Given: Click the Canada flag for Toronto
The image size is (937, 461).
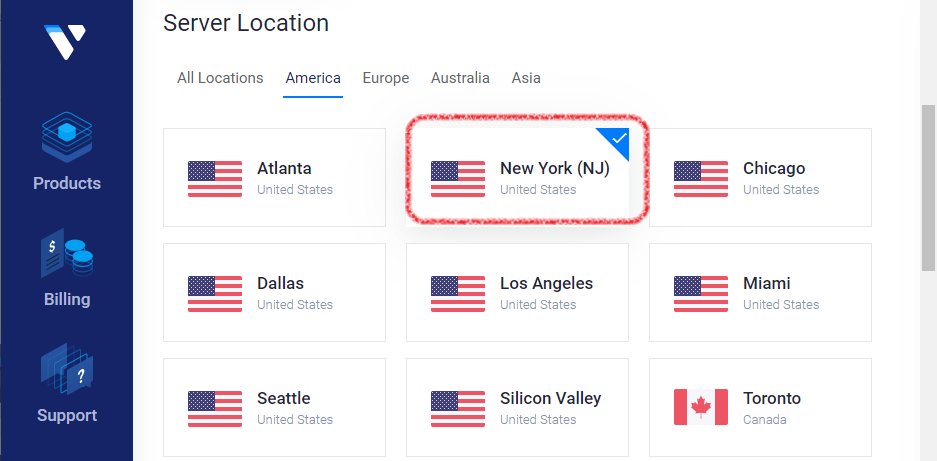Looking at the screenshot, I should [700, 407].
